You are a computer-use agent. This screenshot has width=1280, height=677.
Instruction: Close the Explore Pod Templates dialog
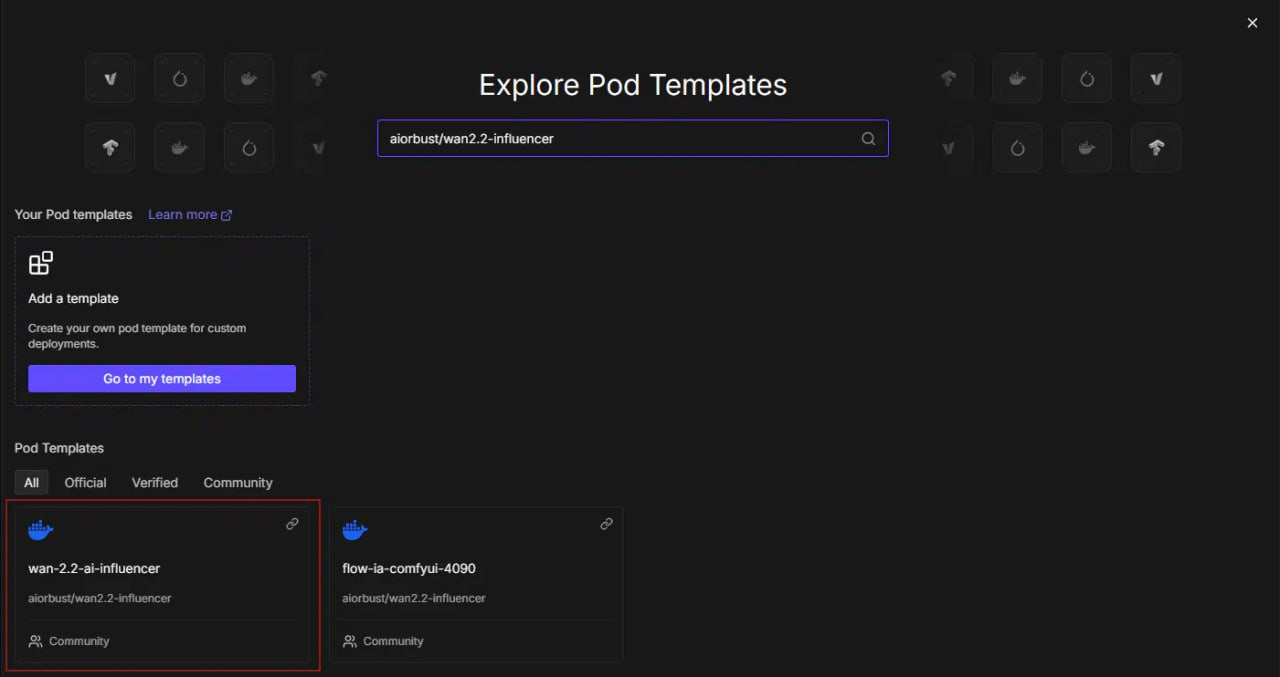tap(1252, 23)
